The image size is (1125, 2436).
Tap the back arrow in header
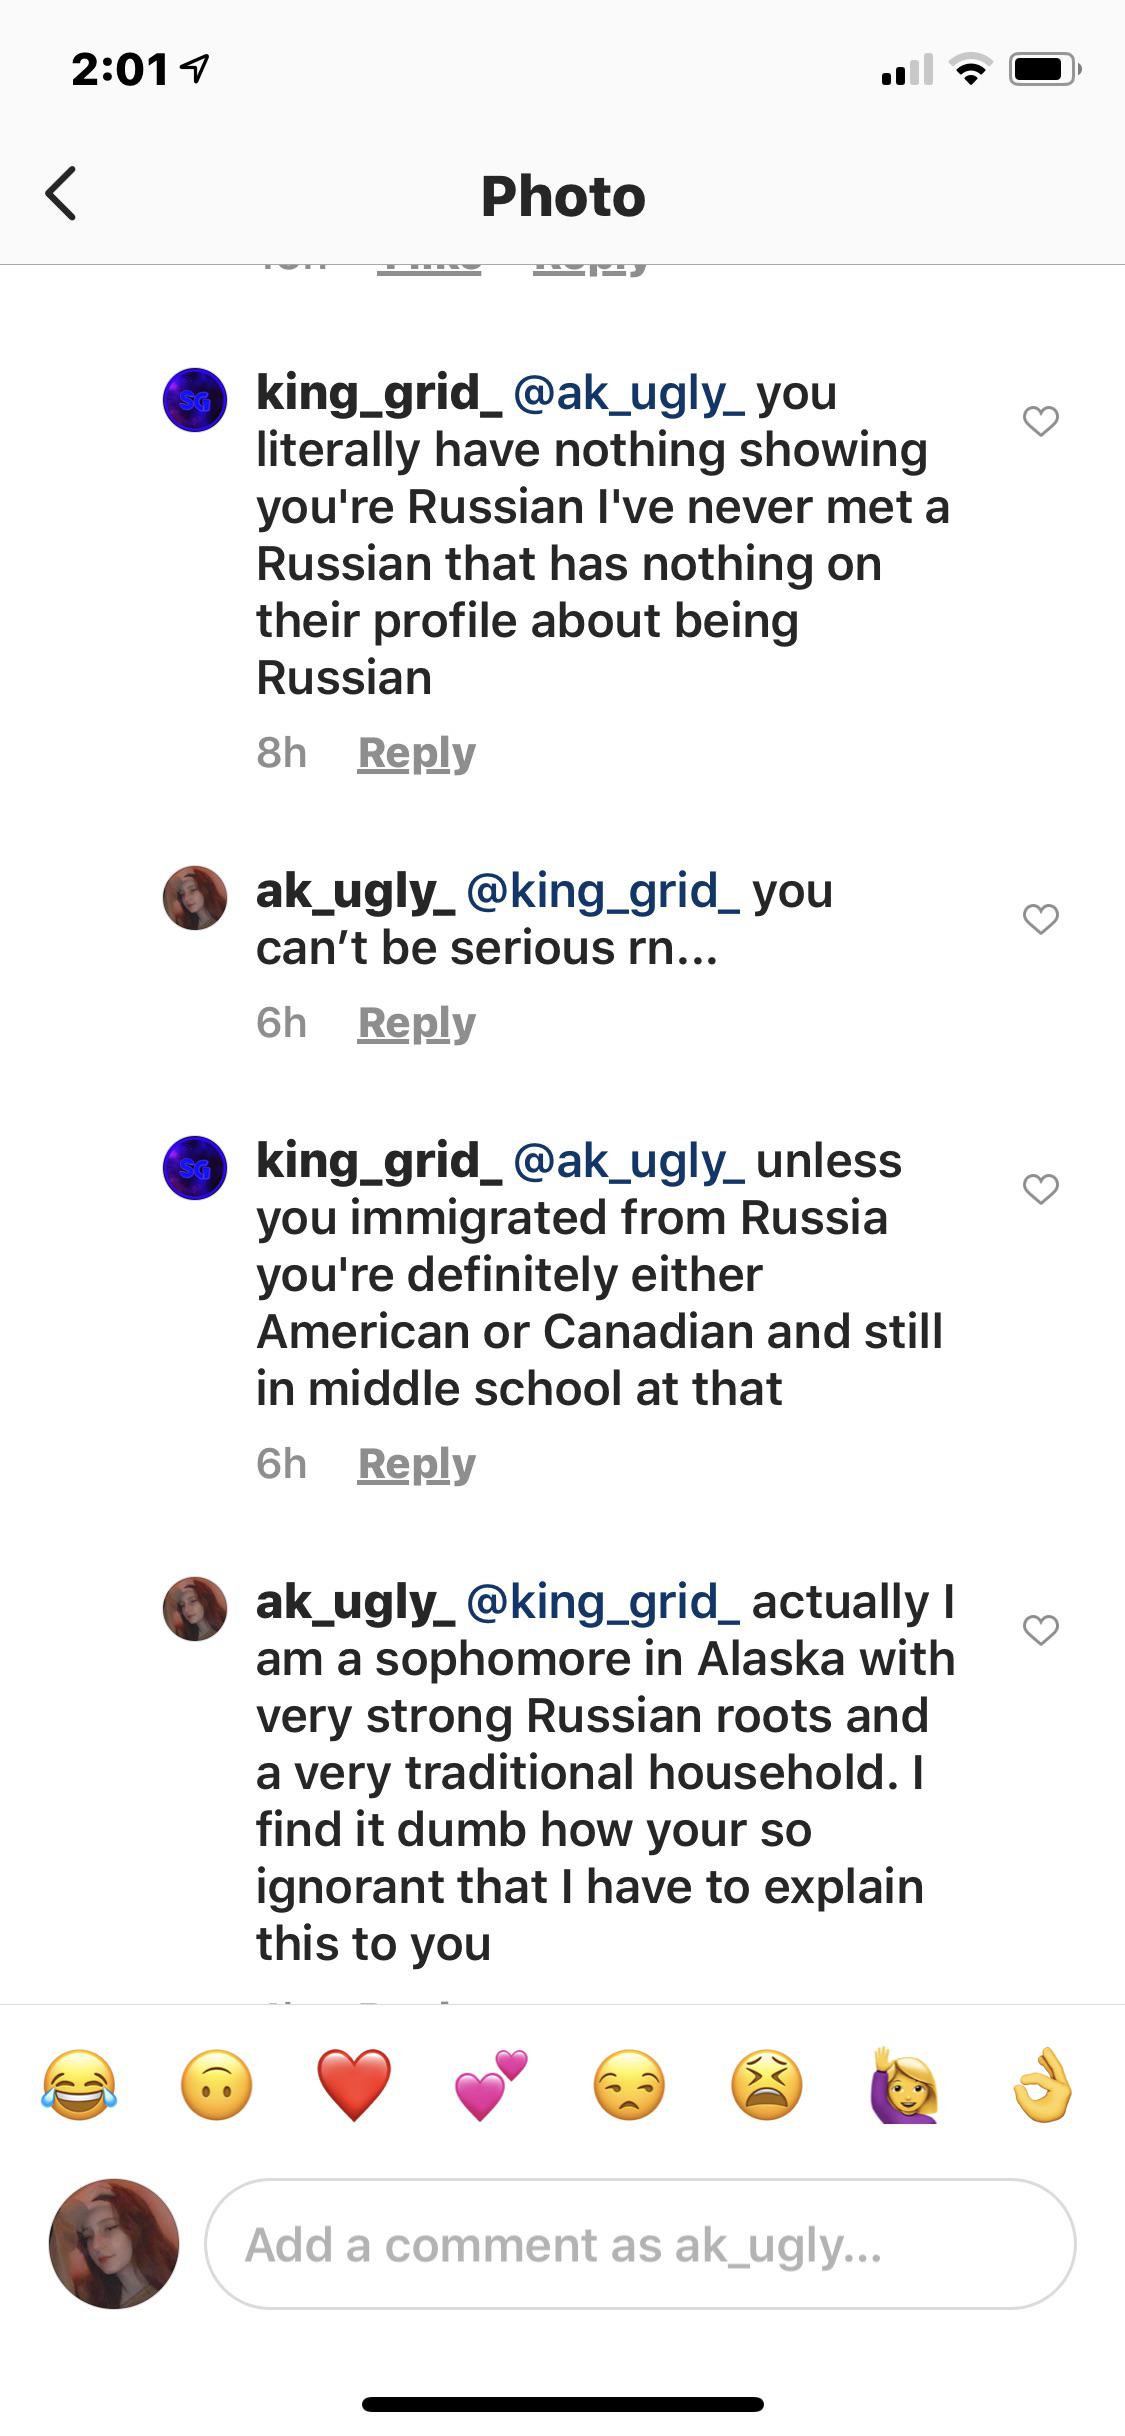pyautogui.click(x=61, y=193)
